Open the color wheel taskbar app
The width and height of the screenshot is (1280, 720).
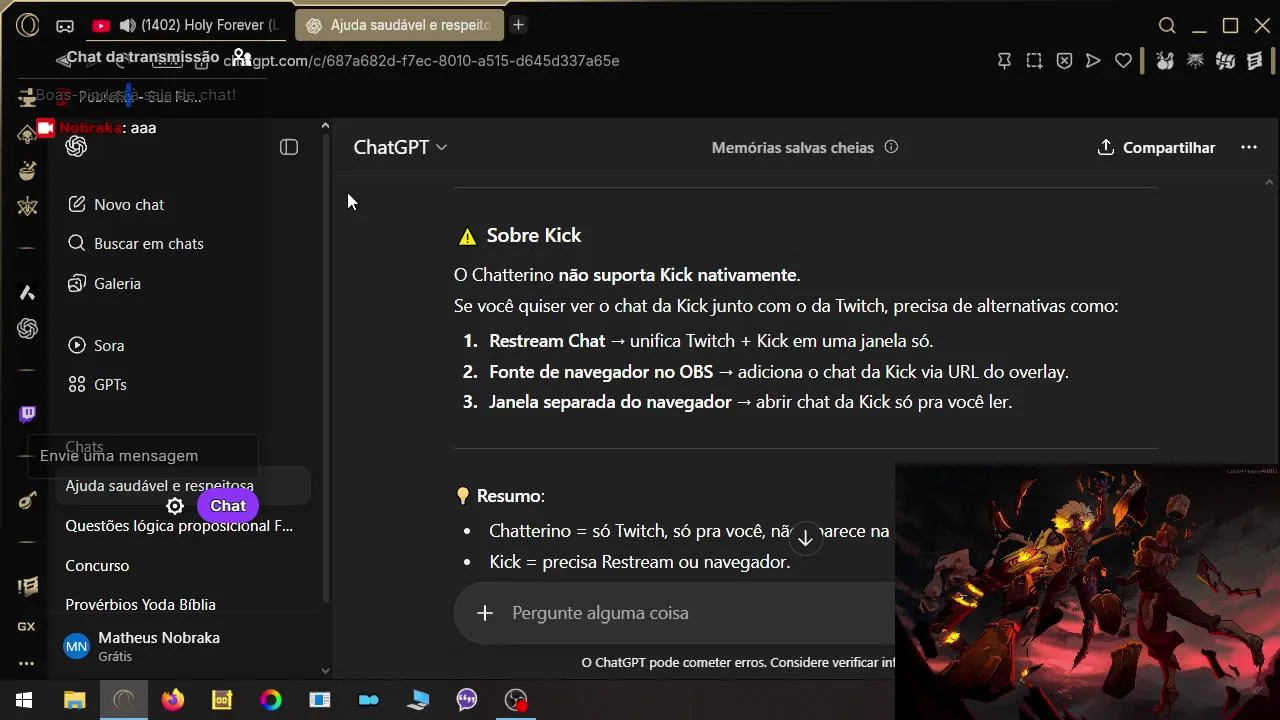coord(271,700)
